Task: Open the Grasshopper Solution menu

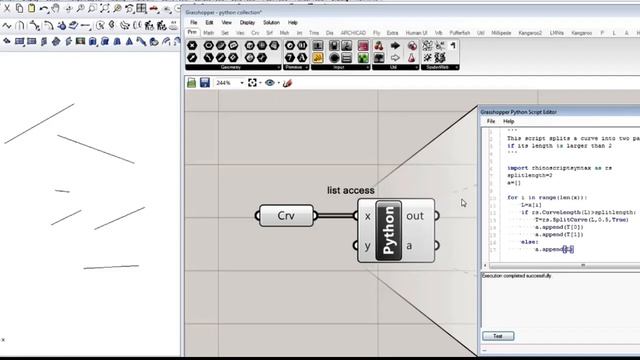Action: (271, 22)
